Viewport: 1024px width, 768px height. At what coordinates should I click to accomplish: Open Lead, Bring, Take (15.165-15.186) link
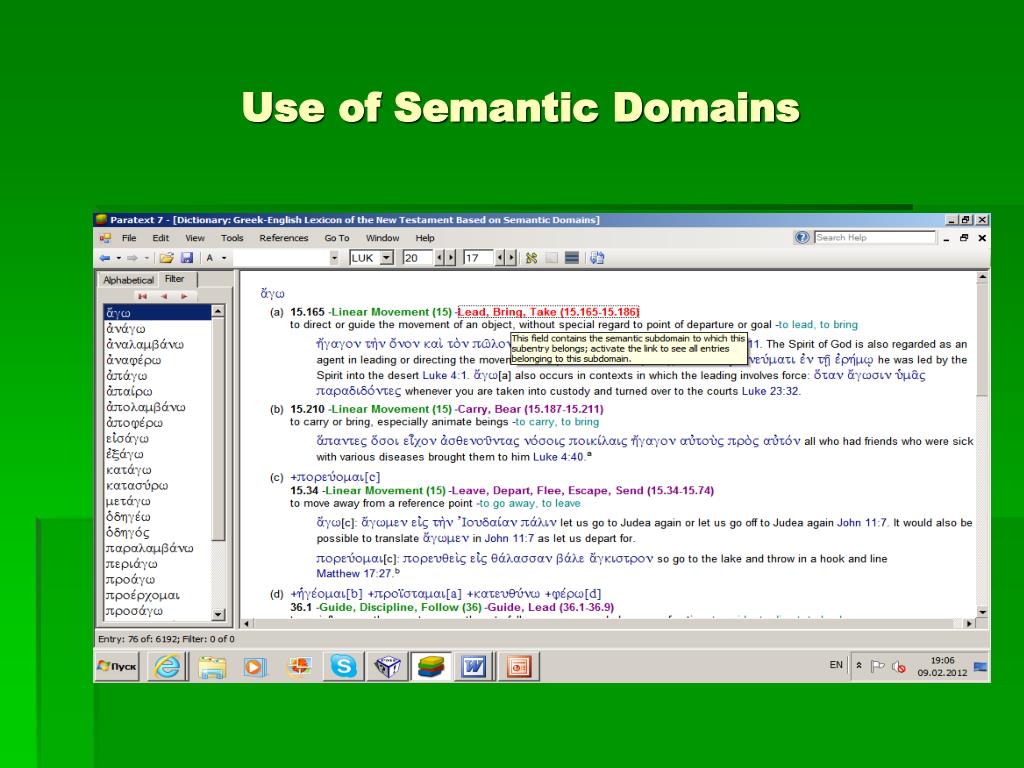click(548, 312)
